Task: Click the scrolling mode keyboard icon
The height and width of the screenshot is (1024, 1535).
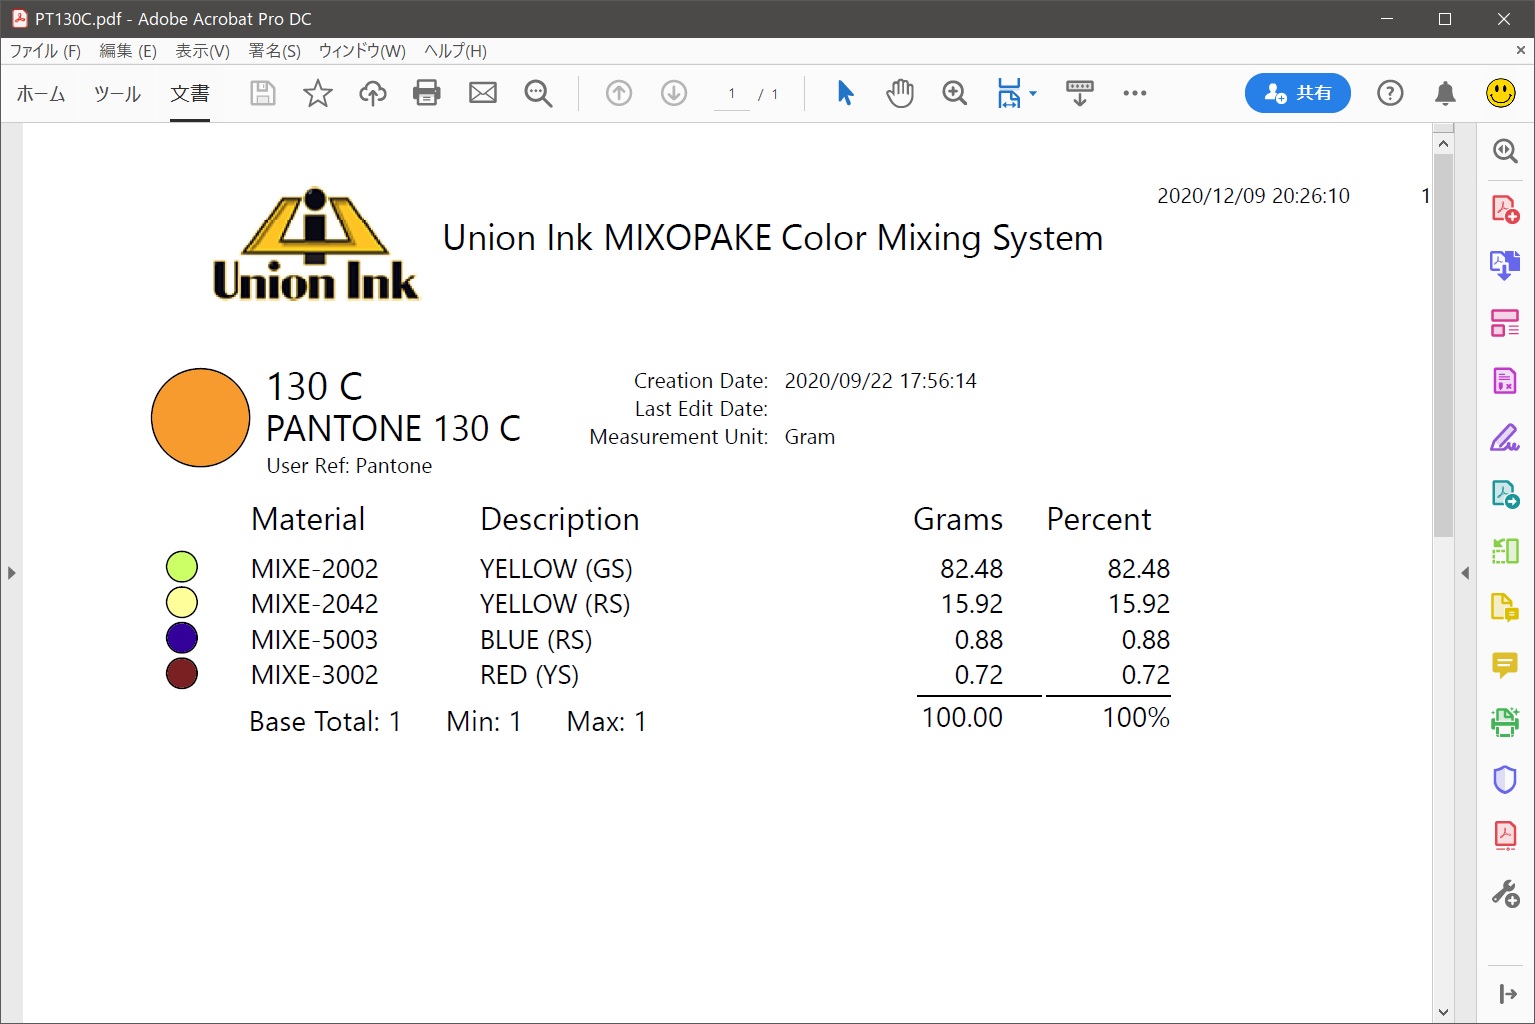Action: tap(1080, 93)
